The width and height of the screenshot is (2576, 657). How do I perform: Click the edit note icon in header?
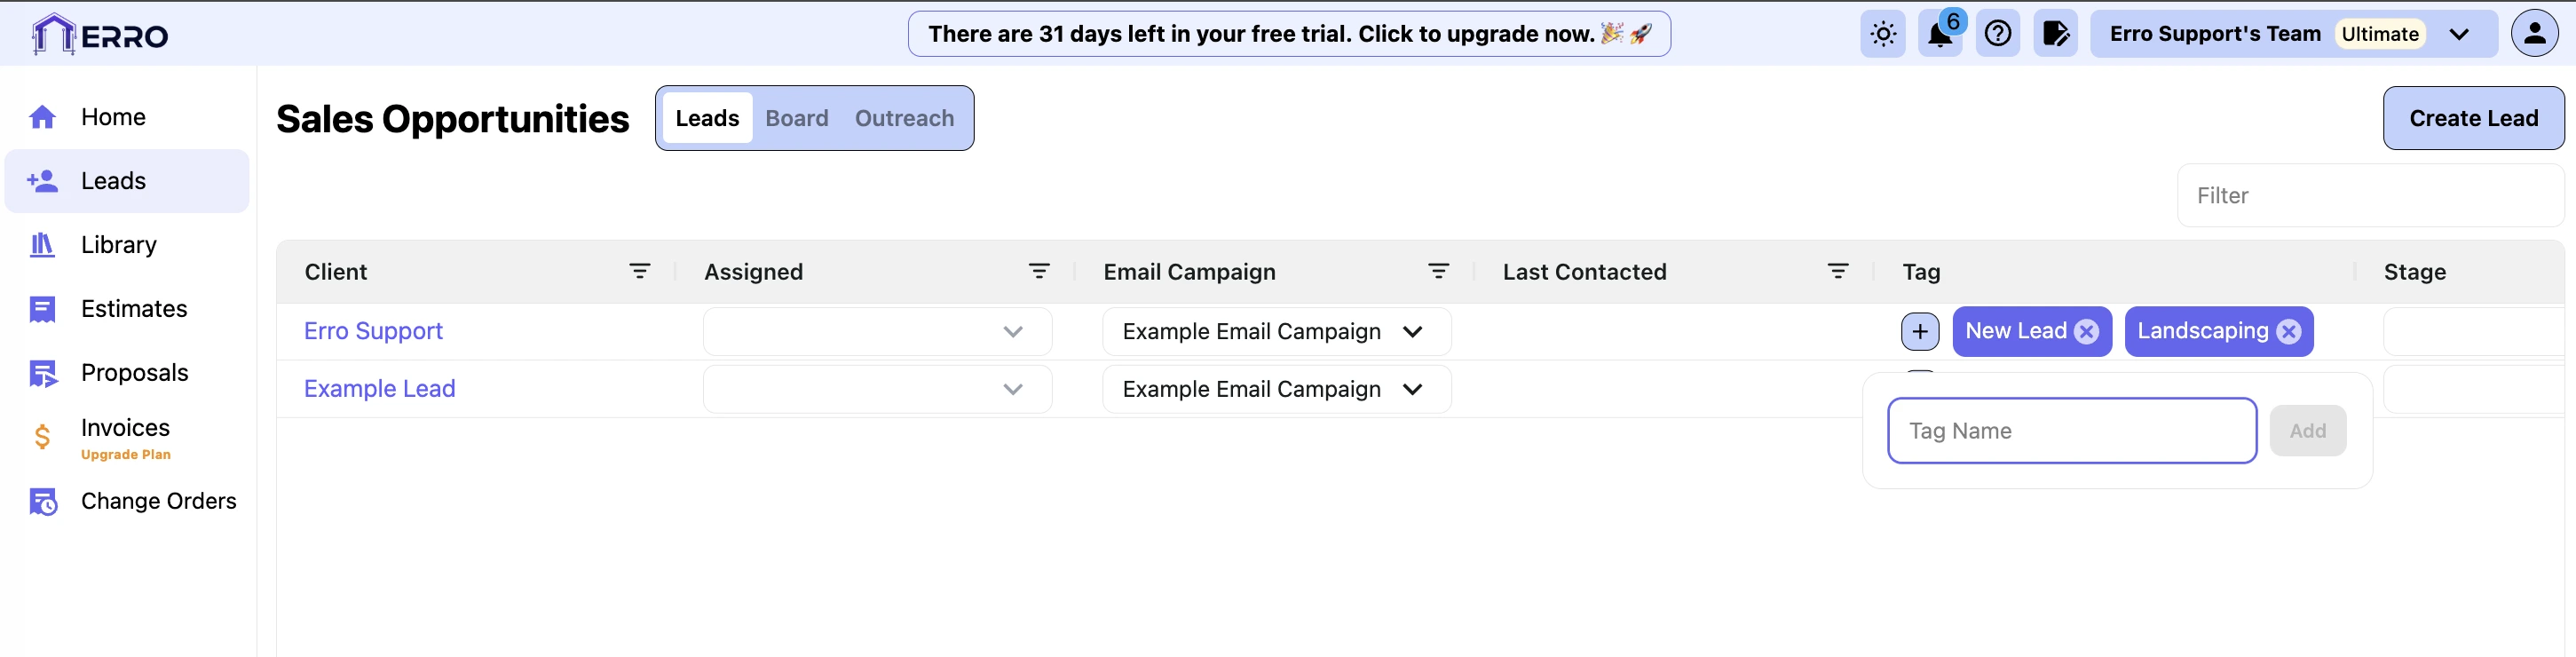click(2055, 34)
